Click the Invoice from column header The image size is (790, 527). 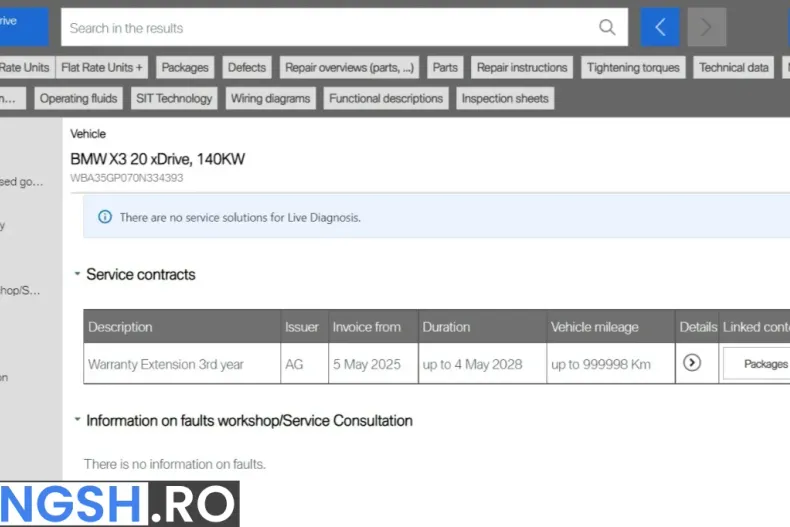pos(373,326)
